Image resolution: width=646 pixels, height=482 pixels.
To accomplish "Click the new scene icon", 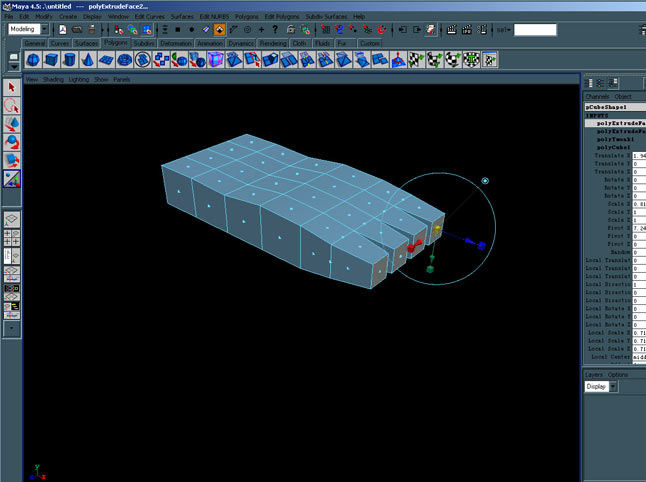I will [x=63, y=30].
